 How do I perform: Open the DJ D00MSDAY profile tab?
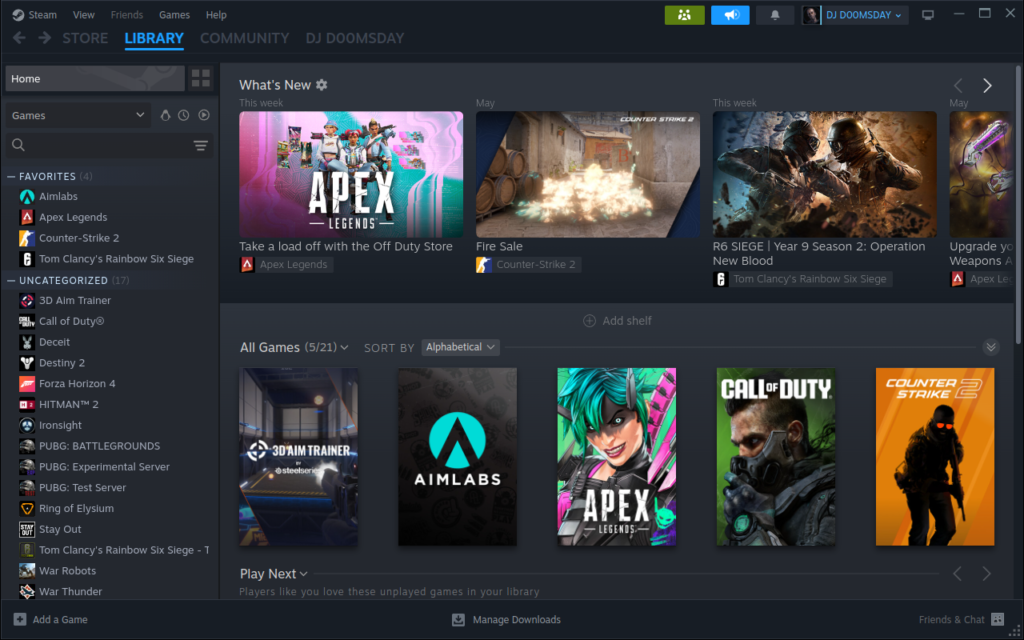(x=355, y=38)
